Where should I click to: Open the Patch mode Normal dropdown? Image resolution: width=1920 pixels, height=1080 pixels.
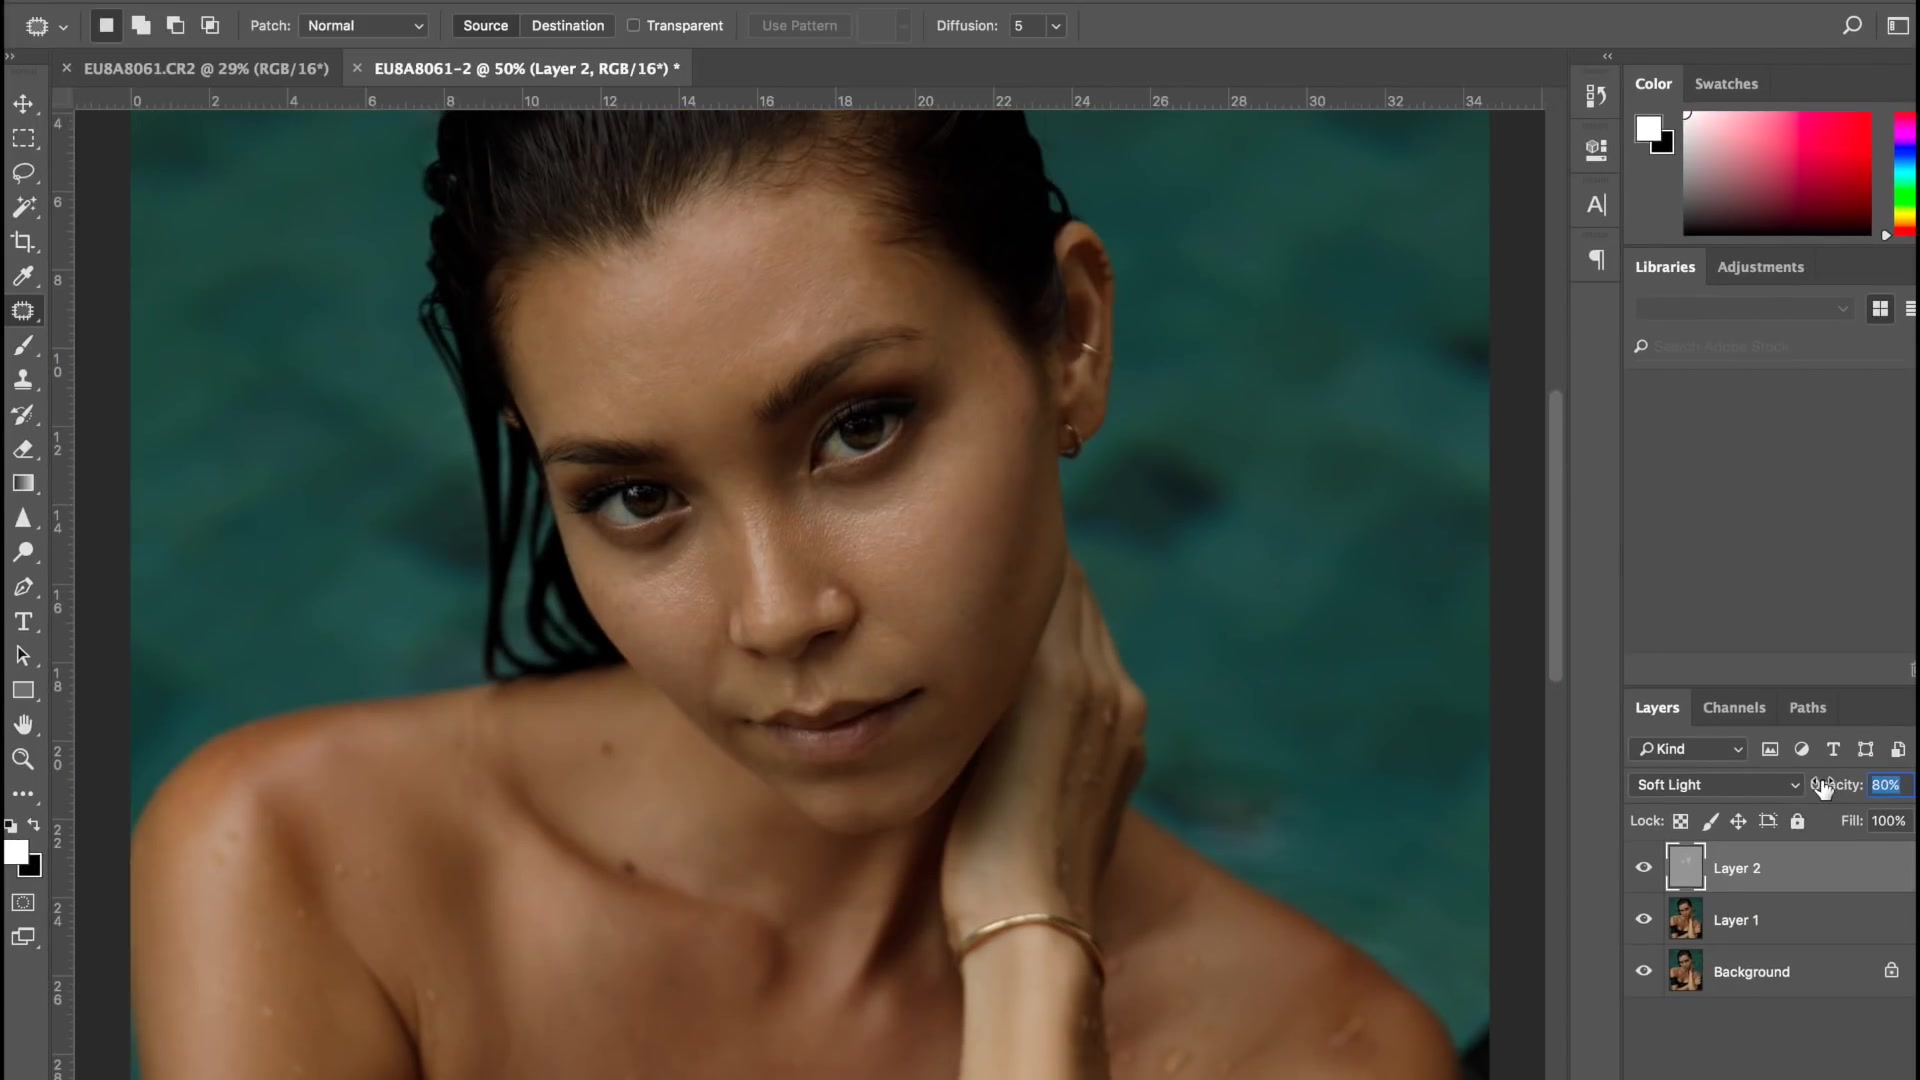365,26
